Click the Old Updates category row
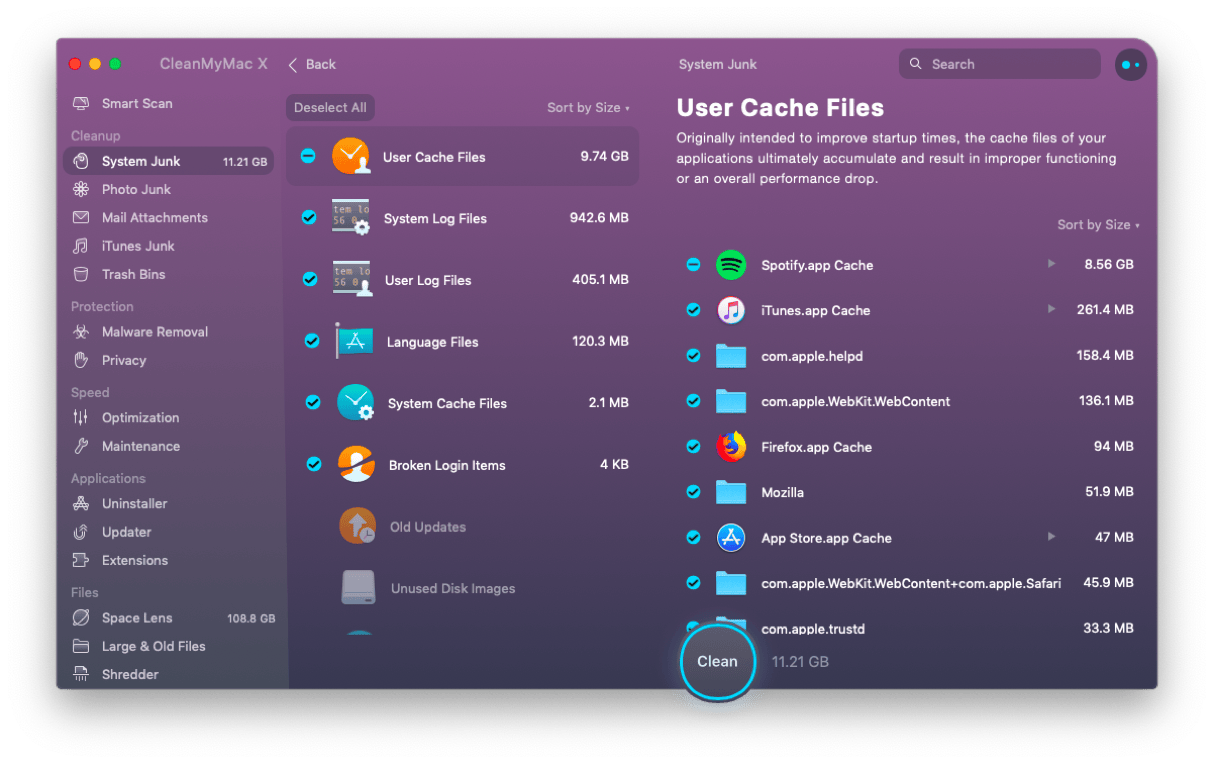 463,527
